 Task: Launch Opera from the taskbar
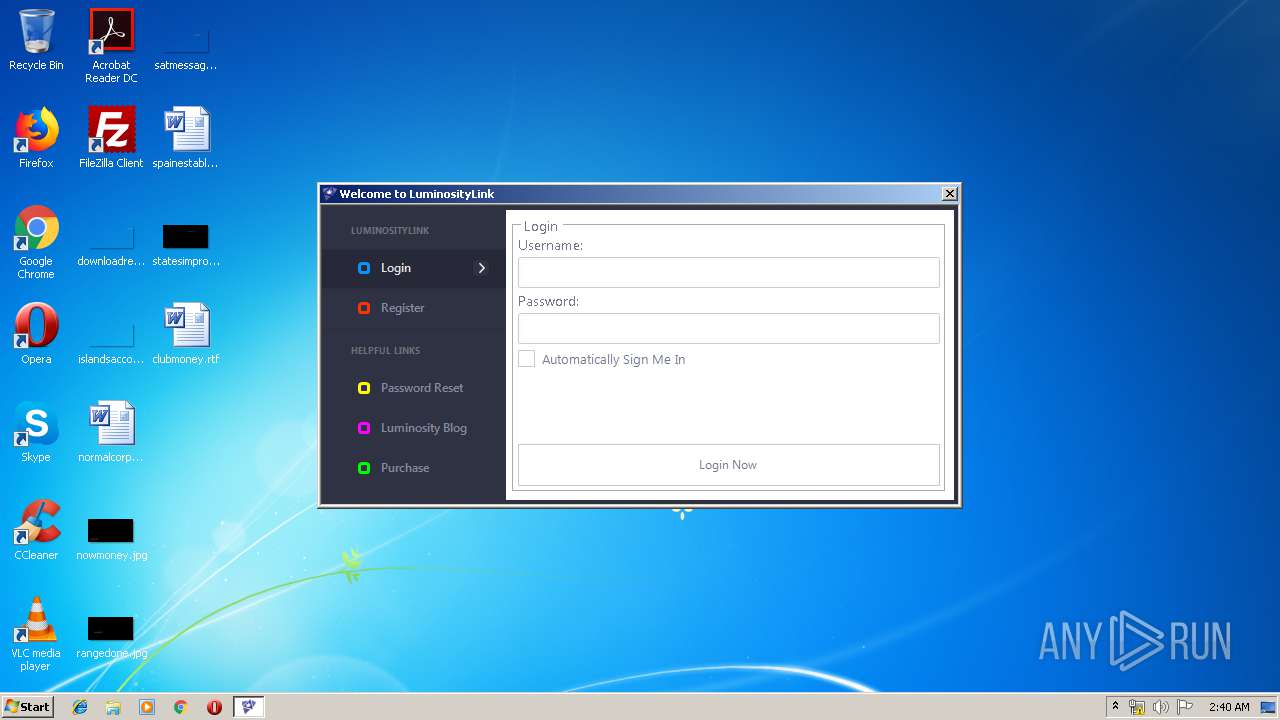tap(214, 707)
